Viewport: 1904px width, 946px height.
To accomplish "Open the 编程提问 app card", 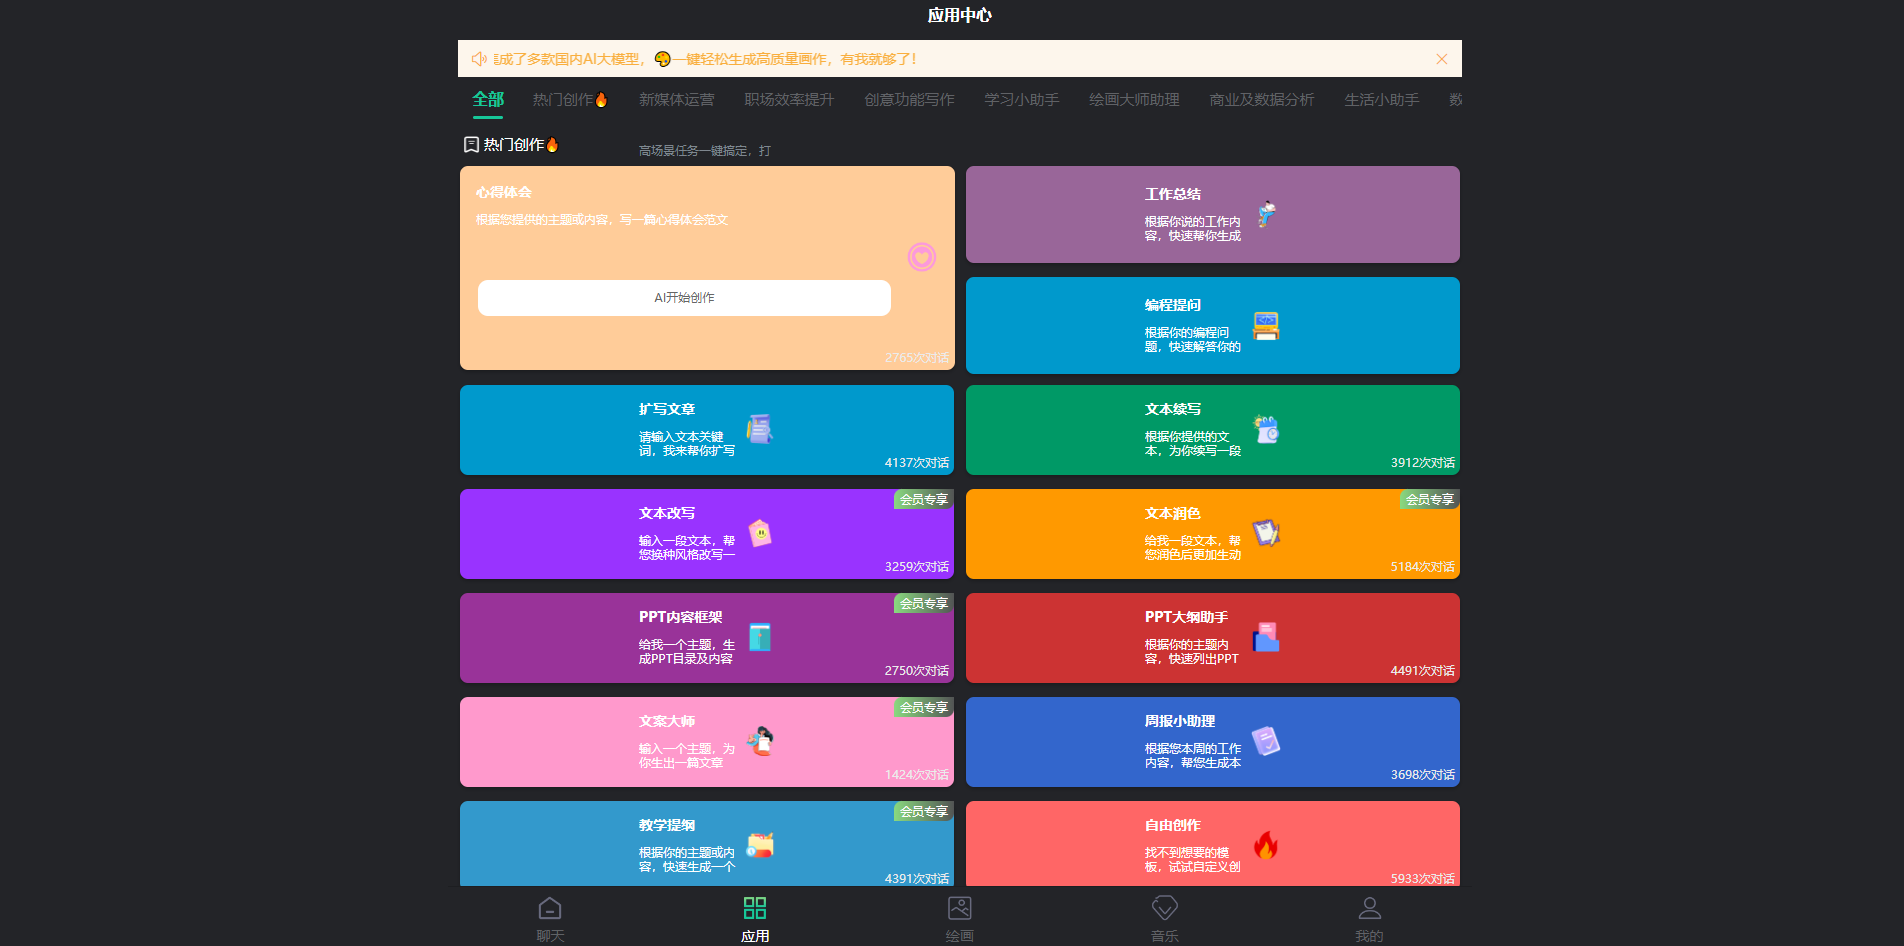I will click(1212, 326).
